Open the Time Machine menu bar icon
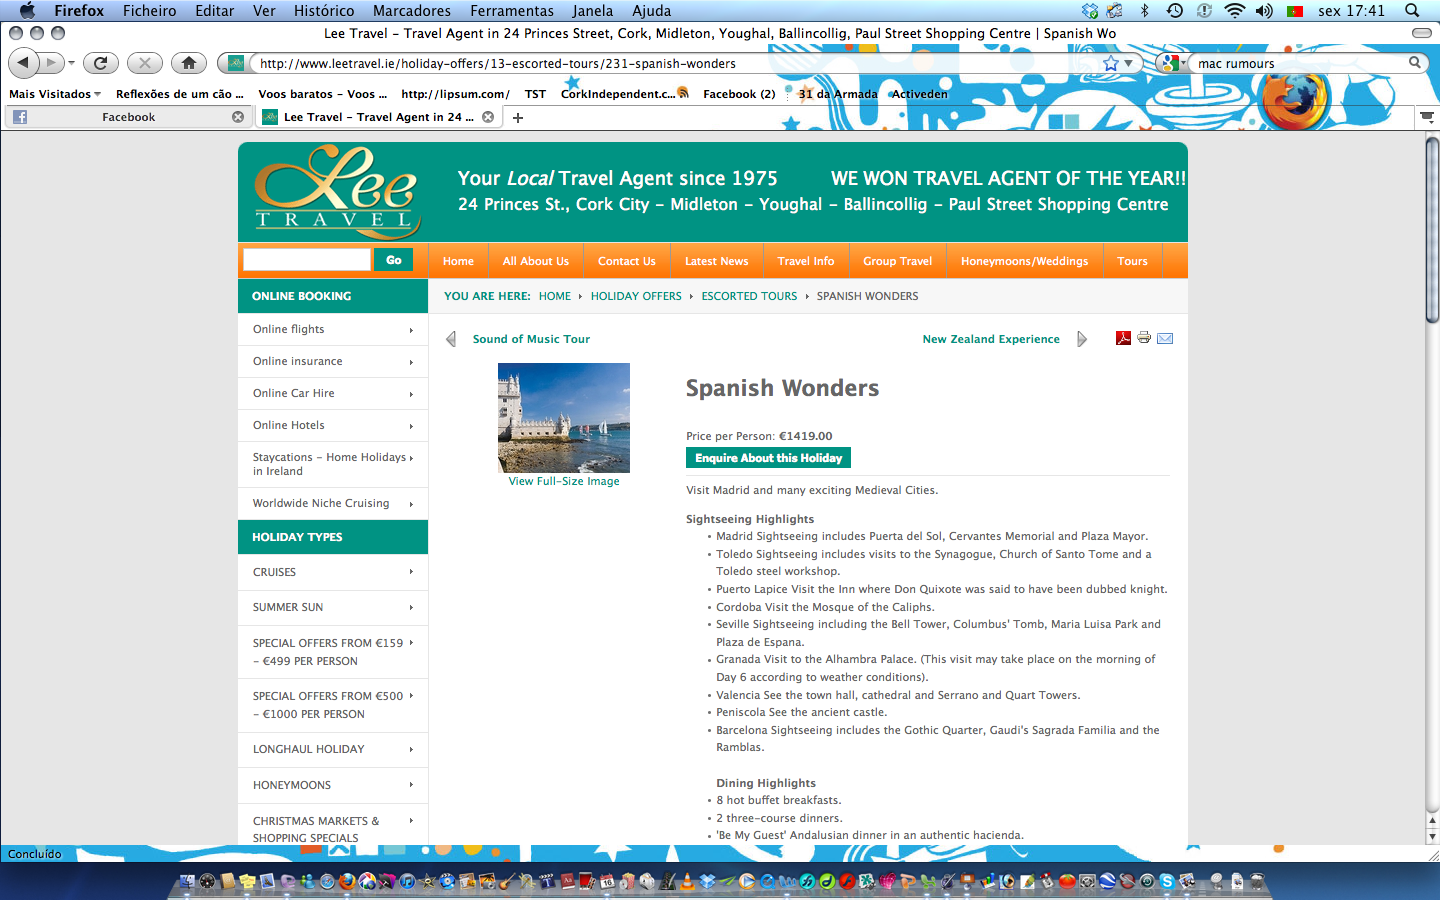 tap(1175, 10)
